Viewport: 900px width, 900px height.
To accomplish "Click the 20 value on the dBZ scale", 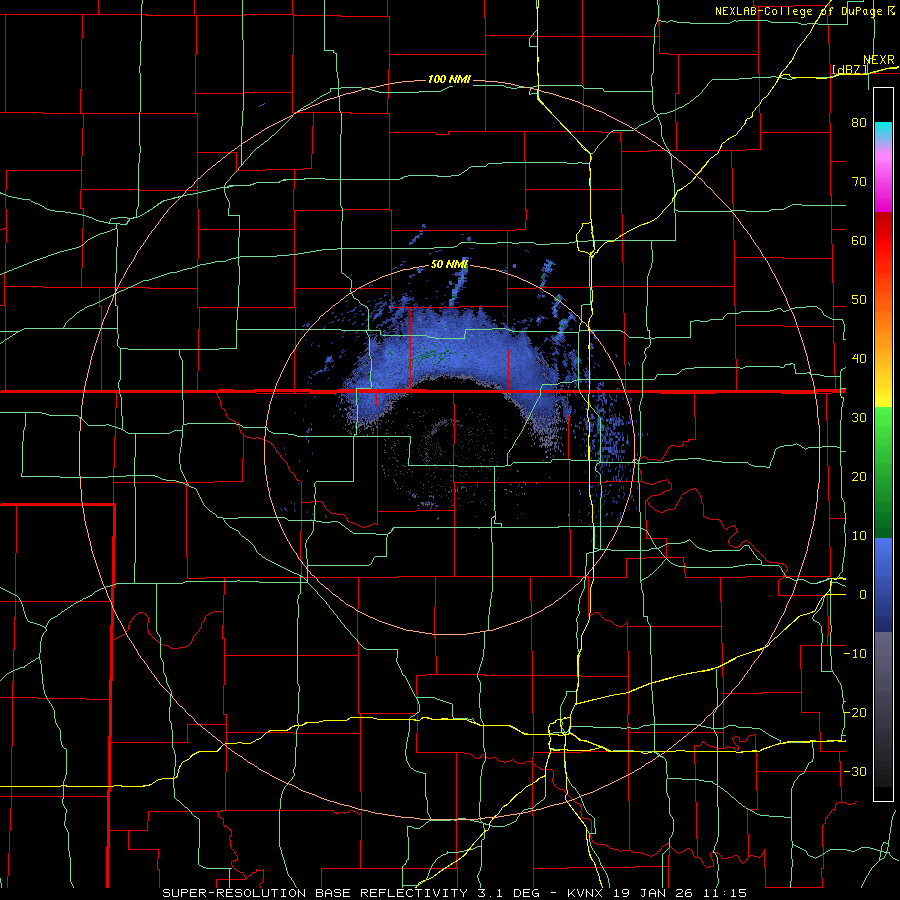I will [859, 477].
